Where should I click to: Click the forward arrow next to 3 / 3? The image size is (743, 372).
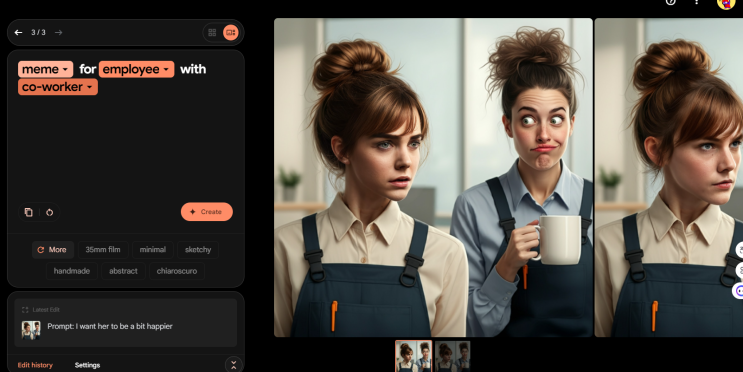[58, 32]
